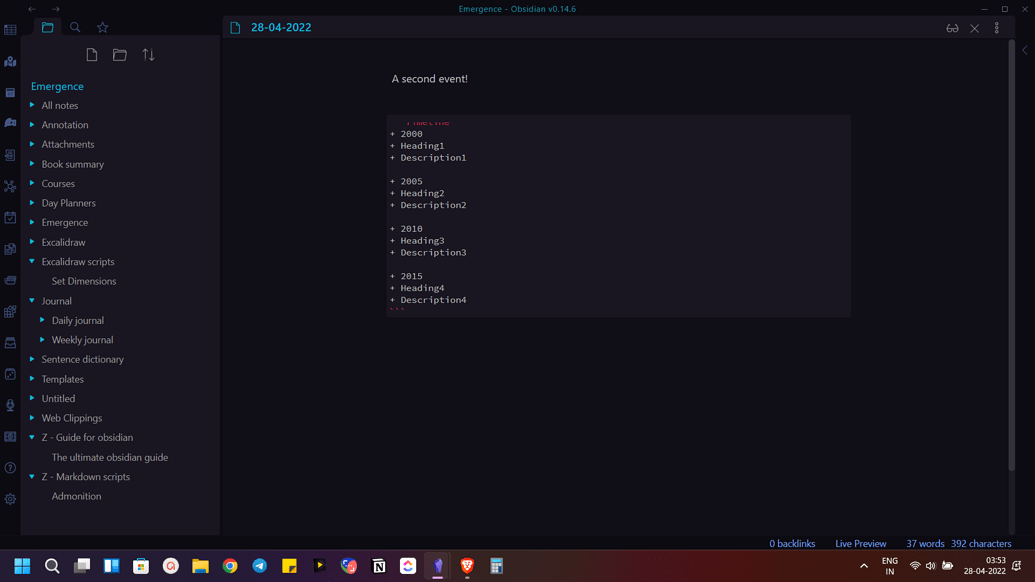
Task: Create a new note using the new-note icon
Action: click(91, 54)
